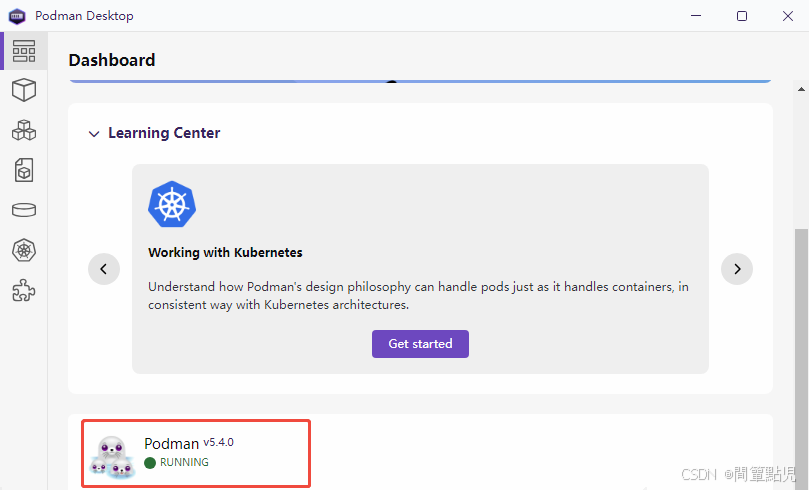Show previous Learning Center card
The image size is (809, 490).
click(x=104, y=269)
